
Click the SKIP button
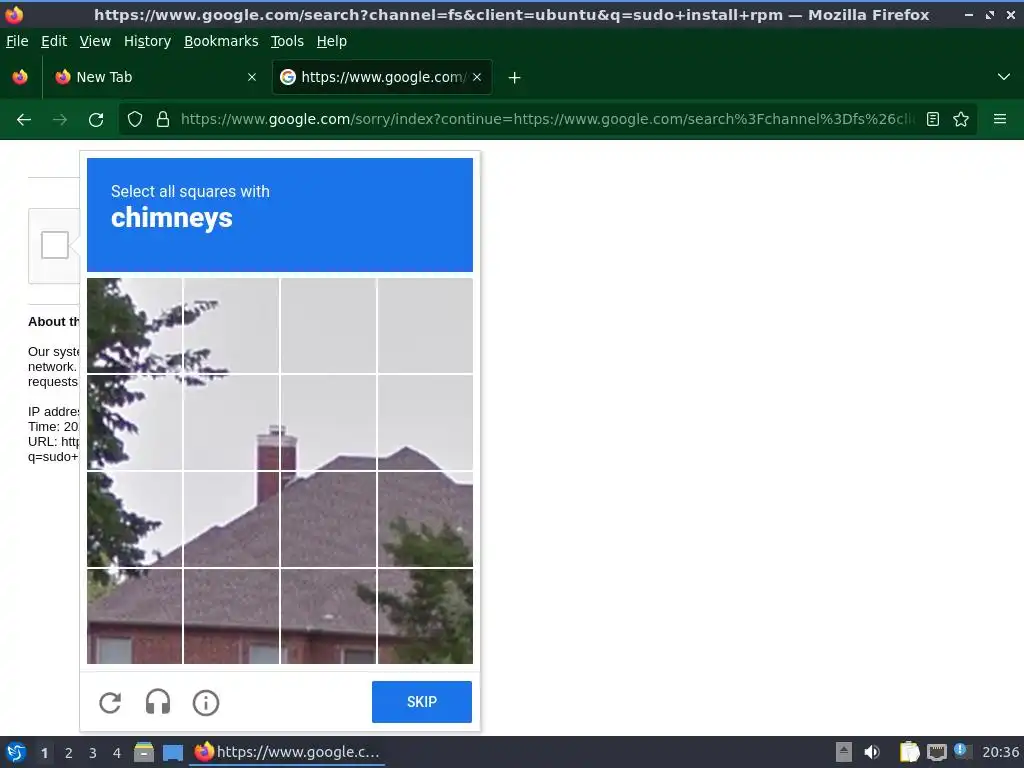tap(422, 702)
